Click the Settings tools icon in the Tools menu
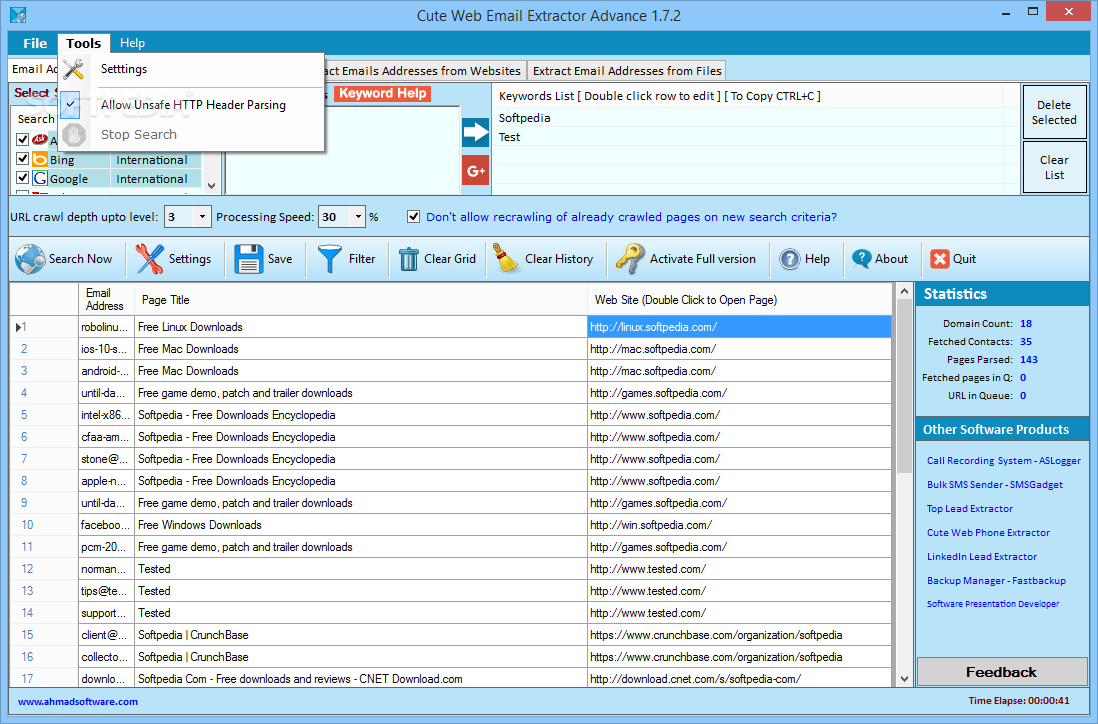Screen dimensions: 1098x724 coord(74,69)
